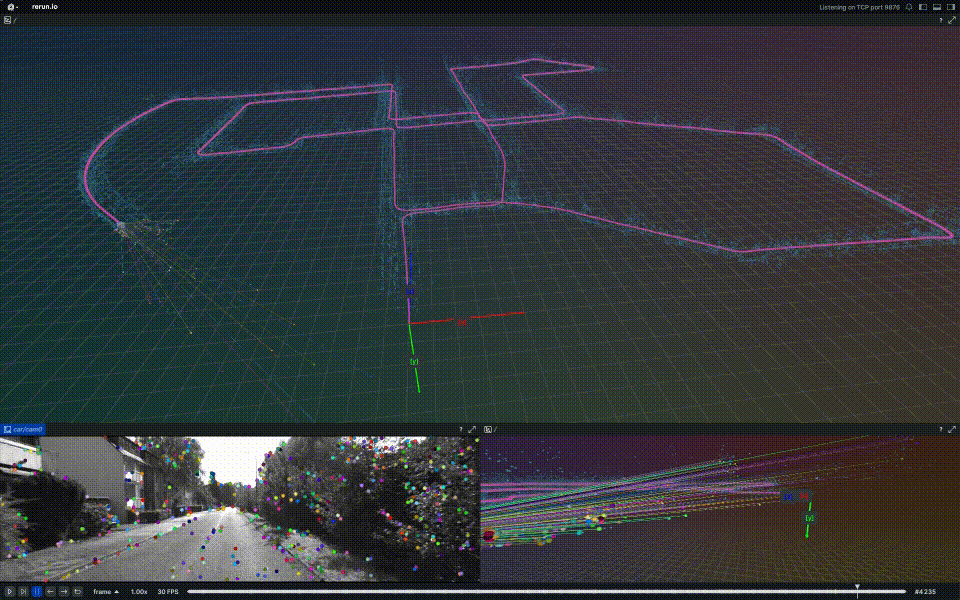The height and width of the screenshot is (600, 960).
Task: Maximize the car/cam0 camera view
Action: pos(472,430)
